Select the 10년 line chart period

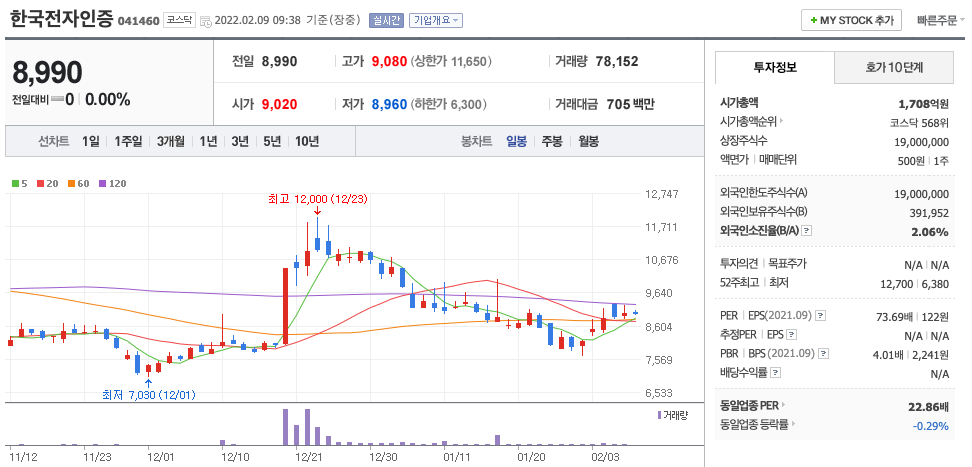[x=307, y=141]
